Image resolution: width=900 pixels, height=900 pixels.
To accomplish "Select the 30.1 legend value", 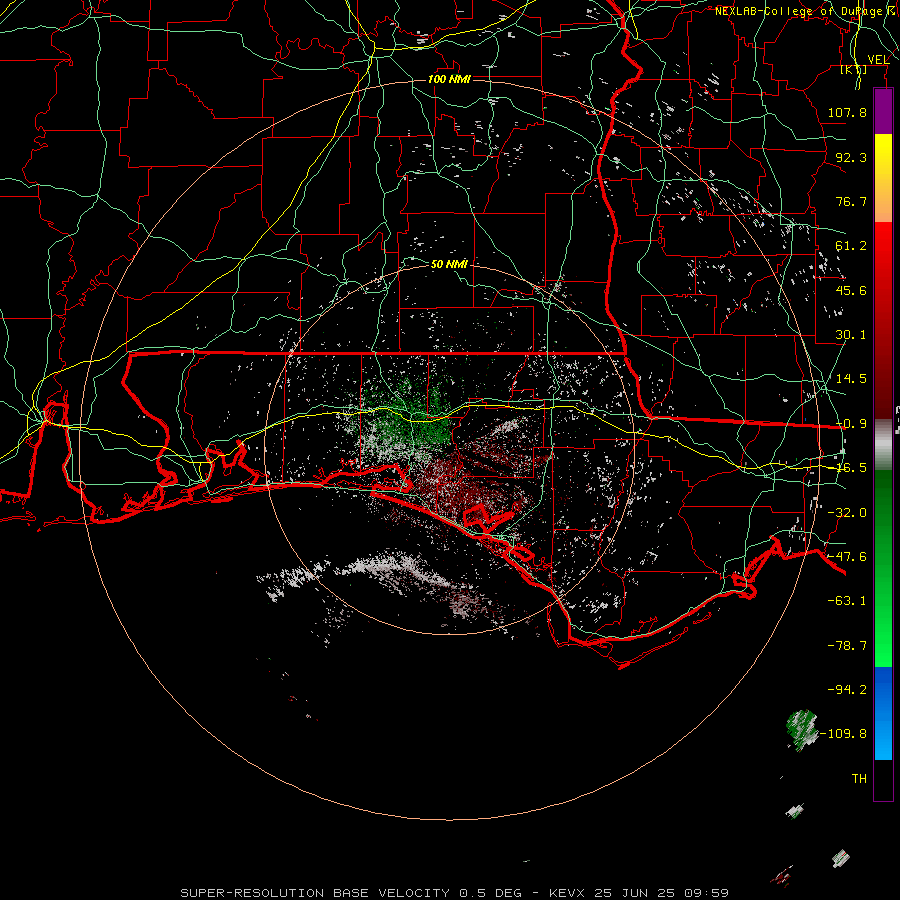I will pos(851,335).
